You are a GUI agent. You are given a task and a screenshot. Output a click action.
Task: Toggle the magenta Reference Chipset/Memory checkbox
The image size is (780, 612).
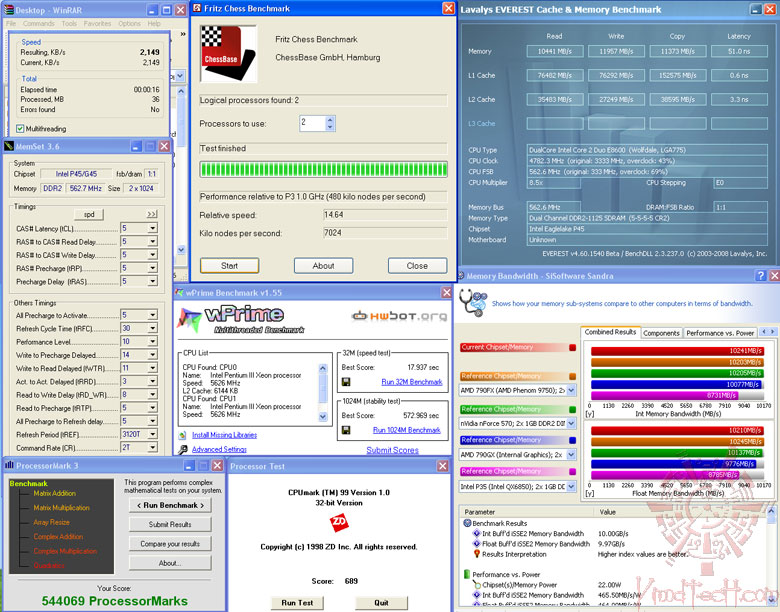point(572,472)
